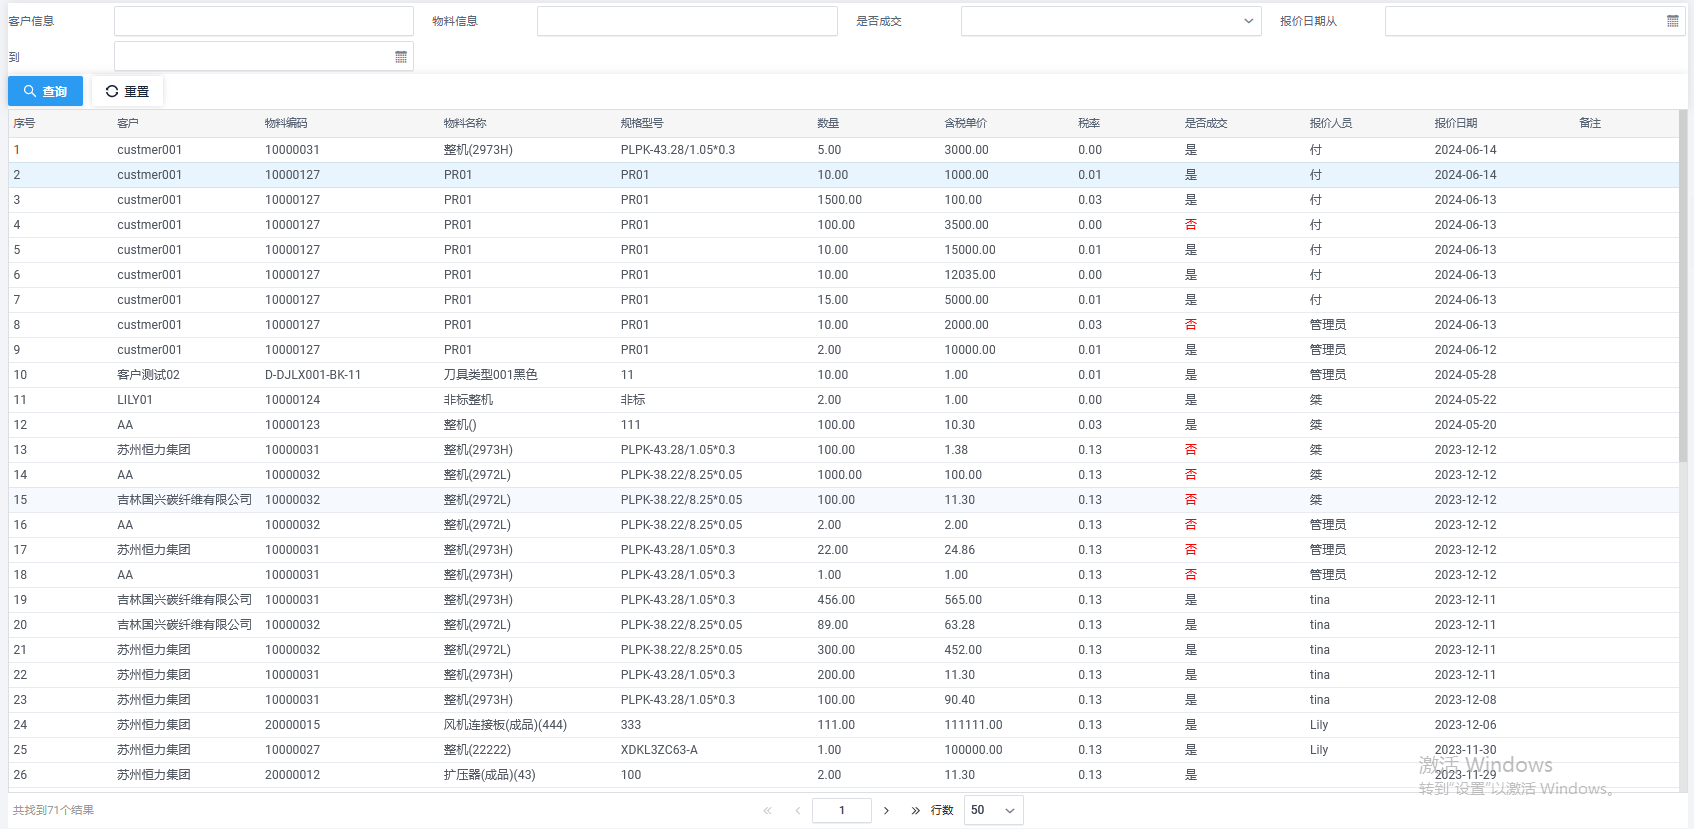Focus the 物料信息 input field
1694x829 pixels.
pos(686,21)
